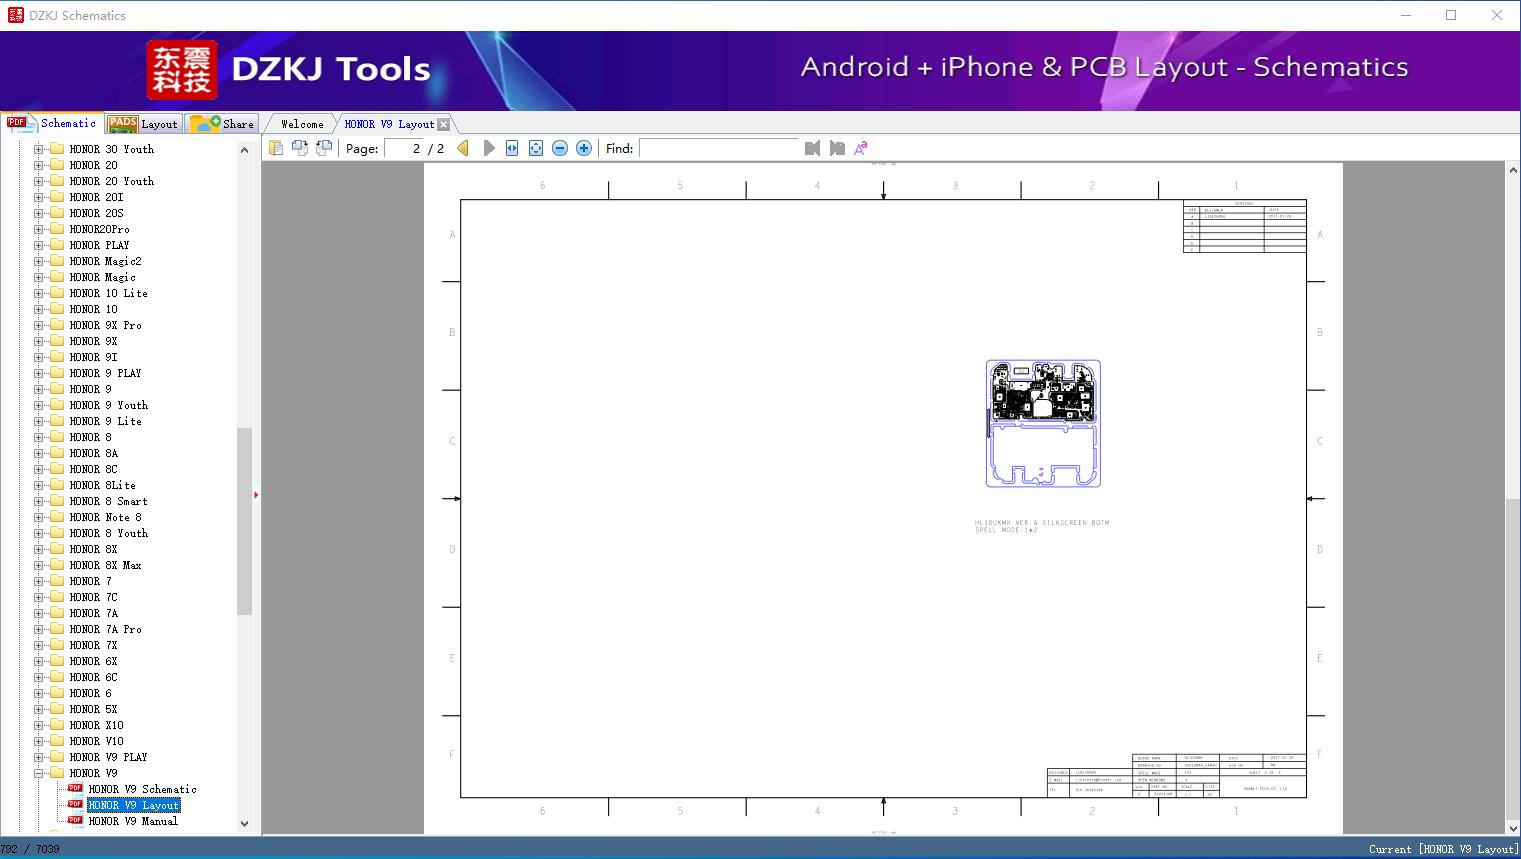Viewport: 1521px width, 859px height.
Task: Click the DZKJ red logo in banner
Action: tap(182, 70)
